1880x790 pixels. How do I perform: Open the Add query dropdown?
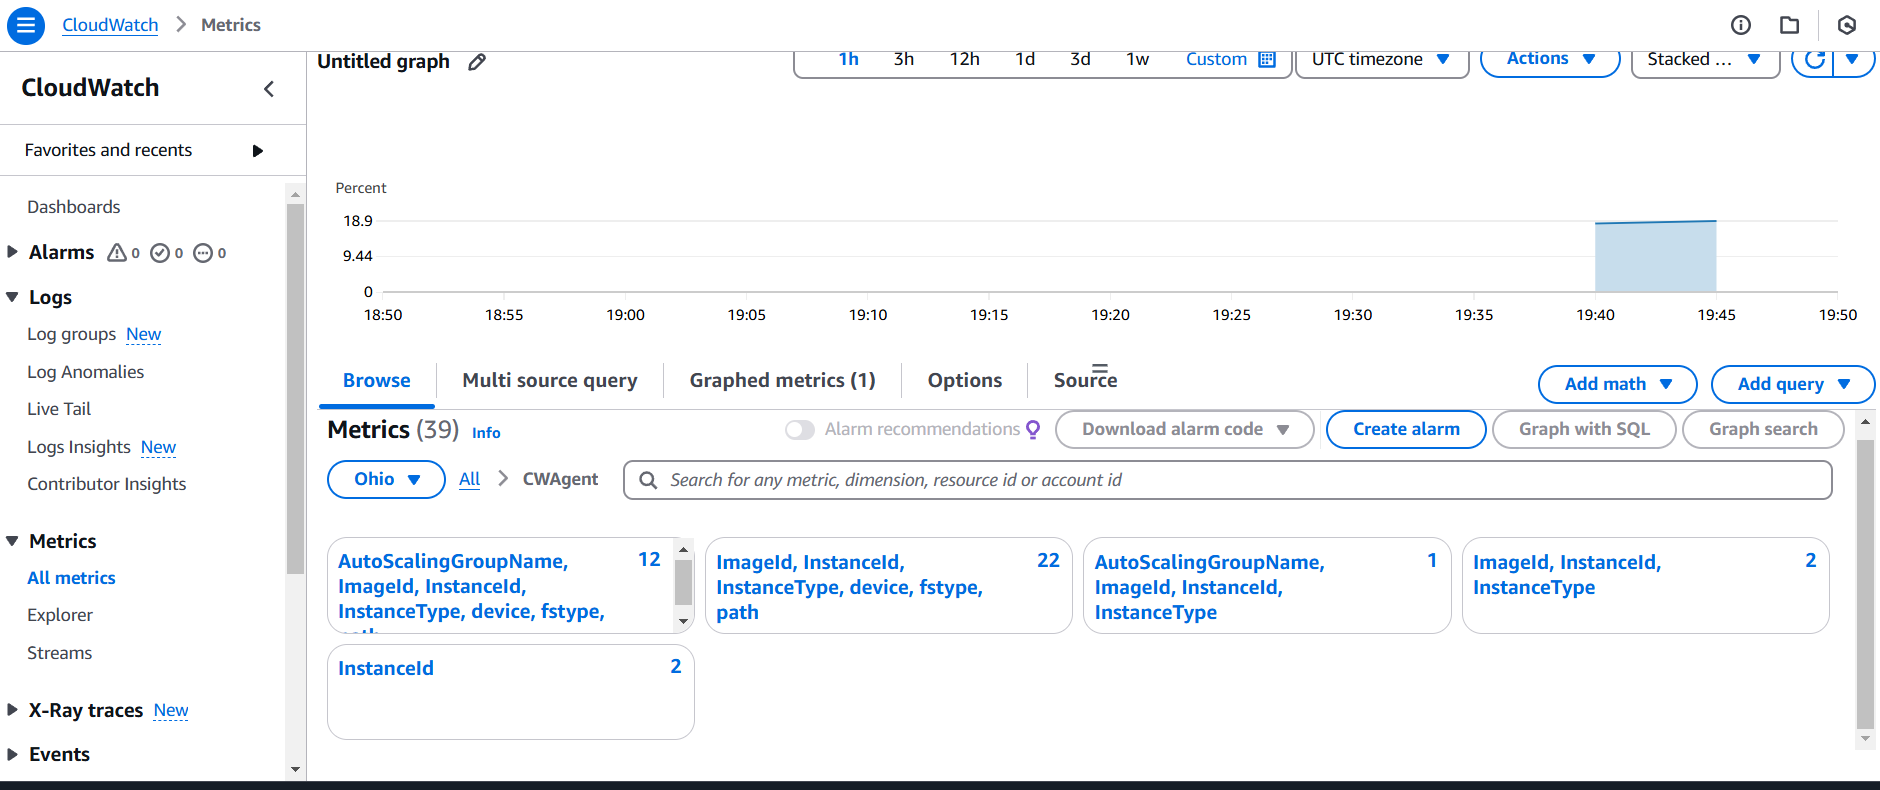click(1793, 384)
